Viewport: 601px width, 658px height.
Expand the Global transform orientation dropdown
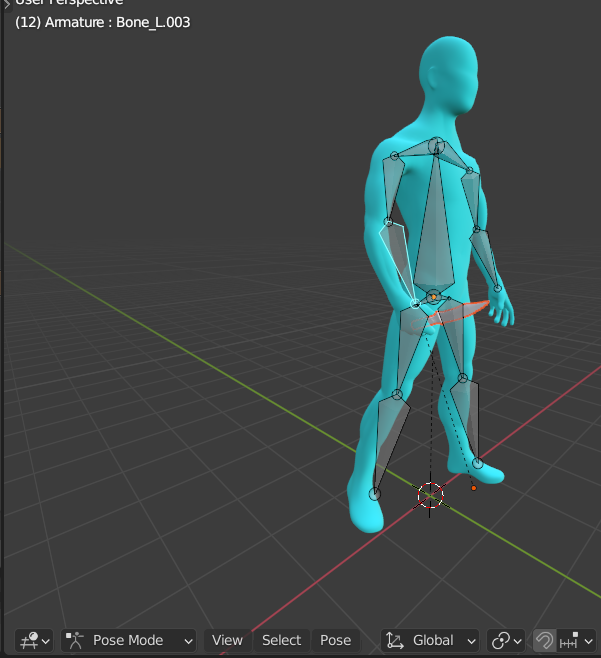(x=432, y=640)
